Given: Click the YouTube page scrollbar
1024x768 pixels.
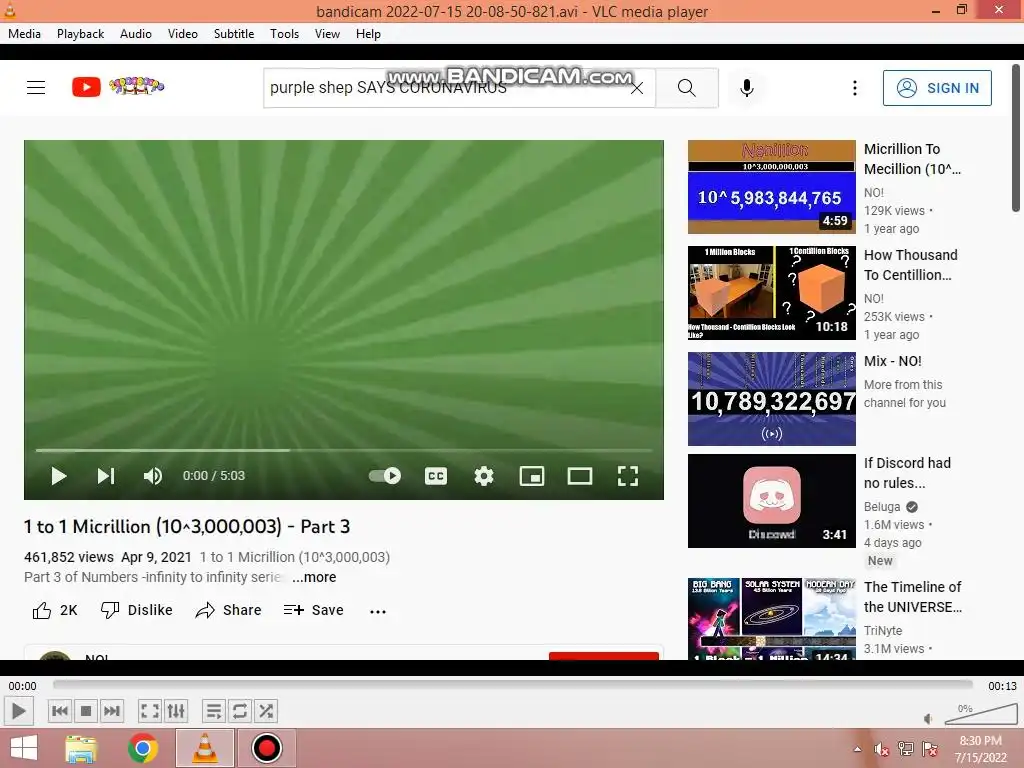Looking at the screenshot, I should point(1016,138).
